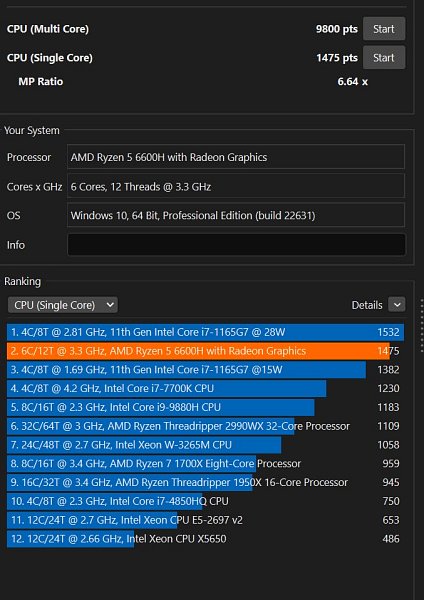Image resolution: width=424 pixels, height=600 pixels.
Task: Select ranking row Intel Core i7-7700K CPU
Action: click(203, 388)
